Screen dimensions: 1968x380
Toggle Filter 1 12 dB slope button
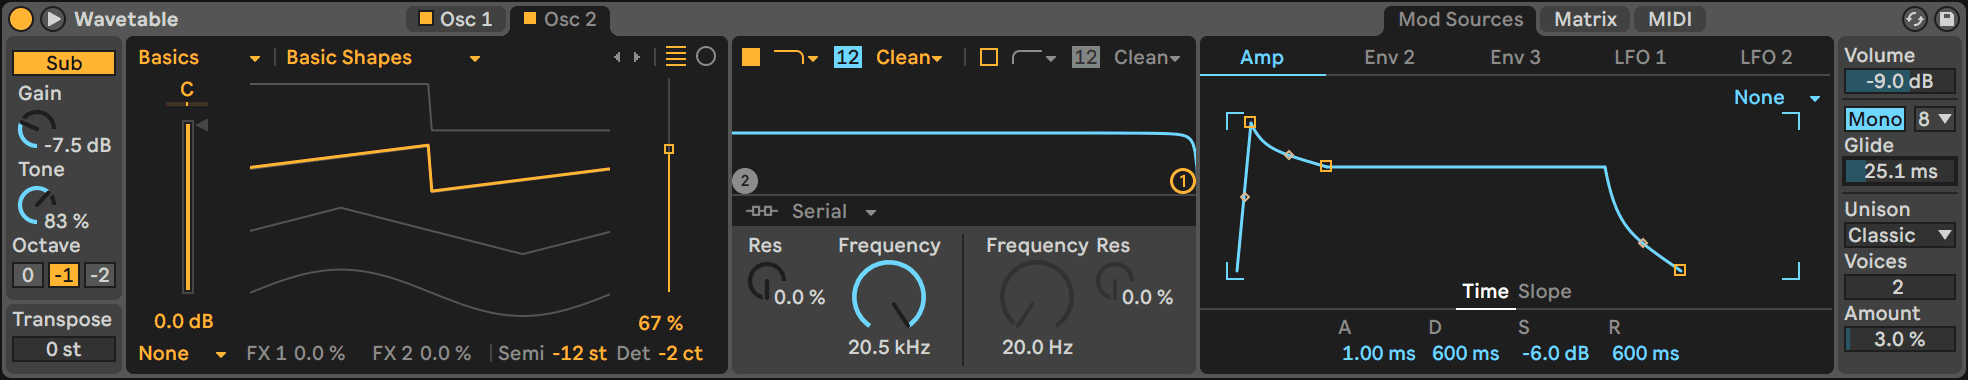click(847, 57)
